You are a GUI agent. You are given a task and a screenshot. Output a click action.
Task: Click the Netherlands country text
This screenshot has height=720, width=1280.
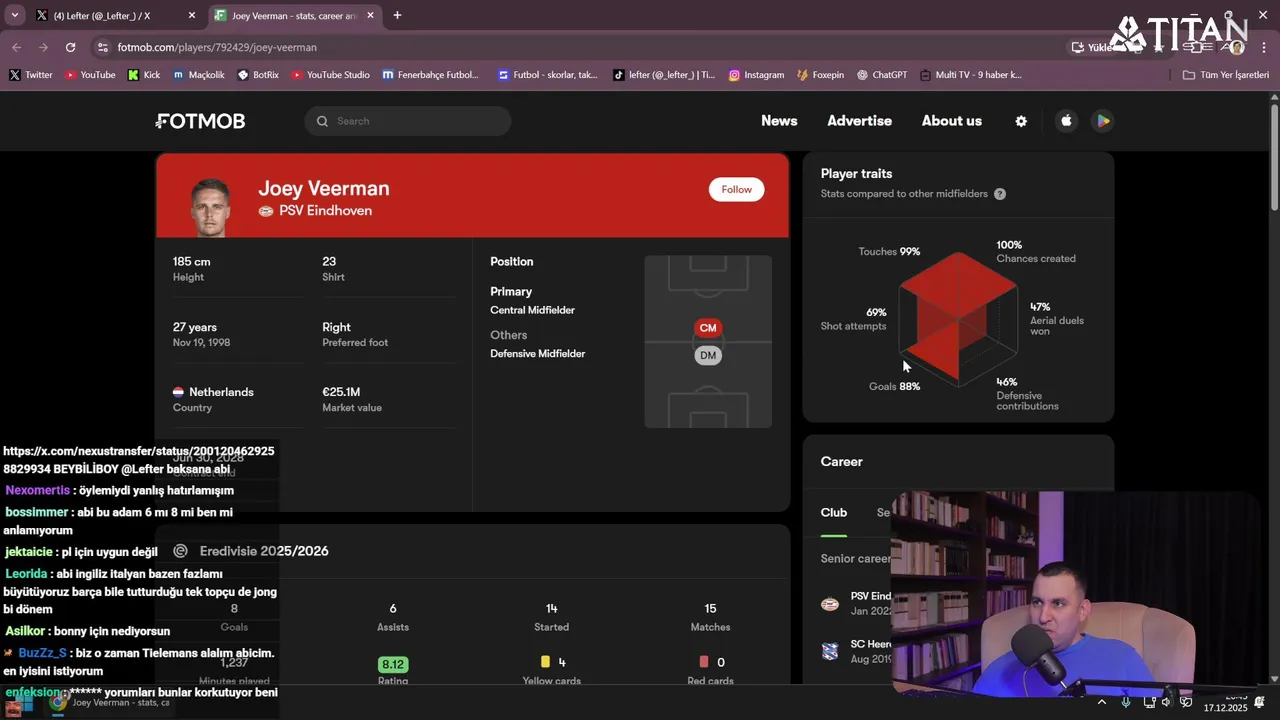pyautogui.click(x=221, y=392)
